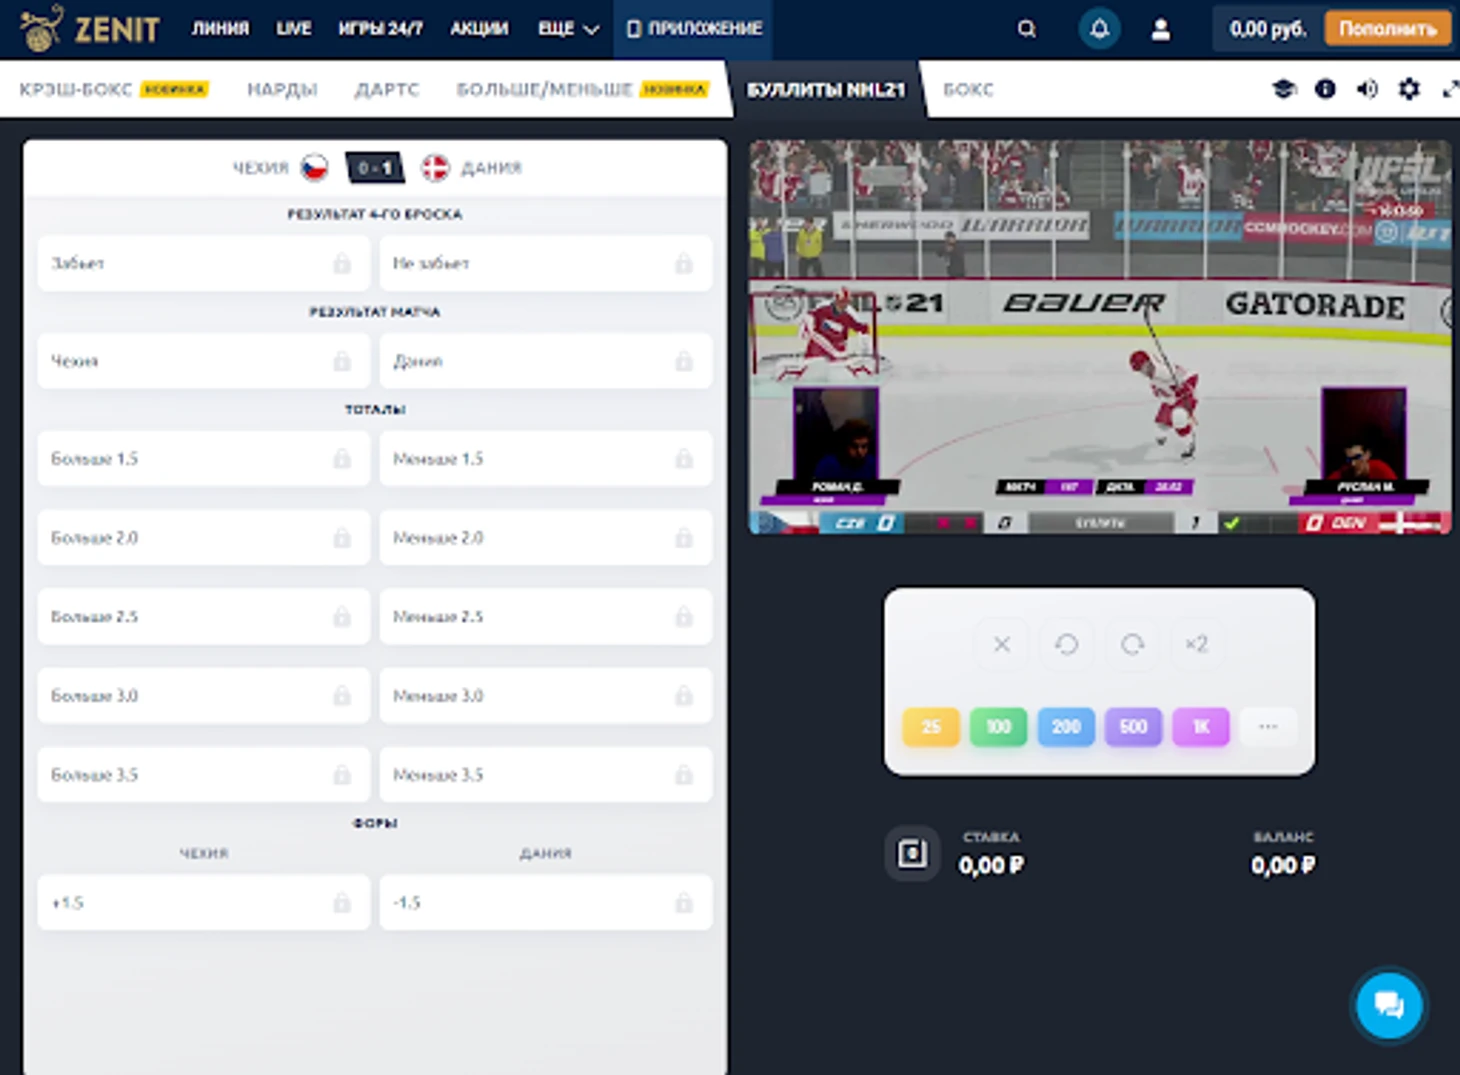Show more chip values with the ellipsis

[1268, 727]
